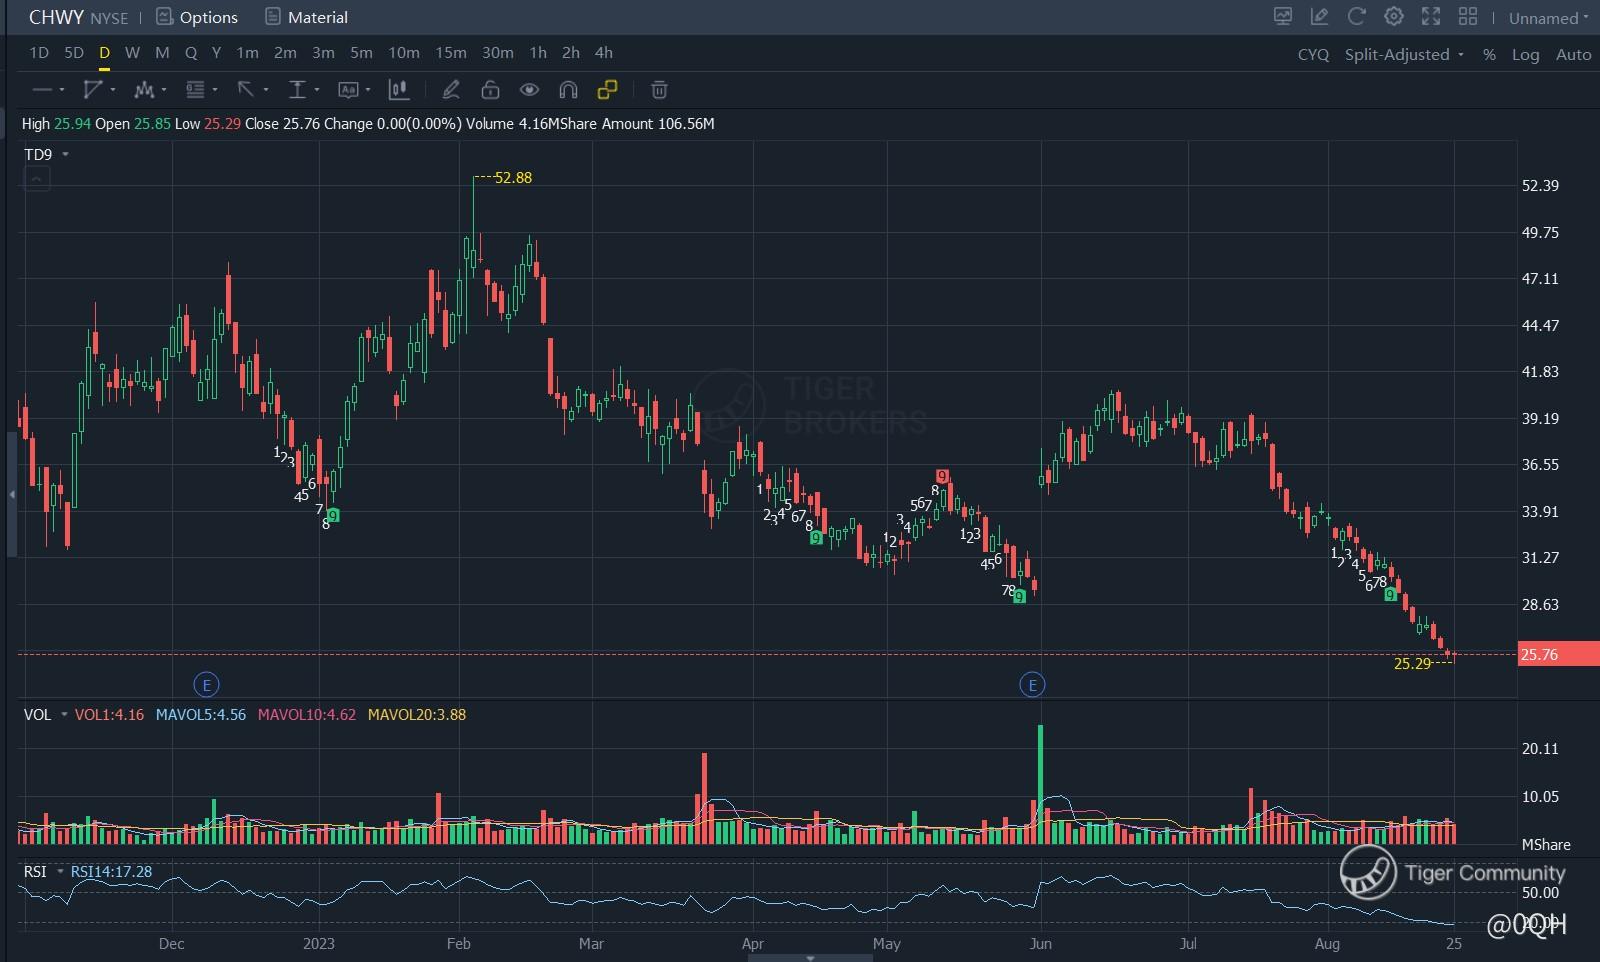
Task: Toggle percent scale with the % button
Action: tap(1489, 55)
